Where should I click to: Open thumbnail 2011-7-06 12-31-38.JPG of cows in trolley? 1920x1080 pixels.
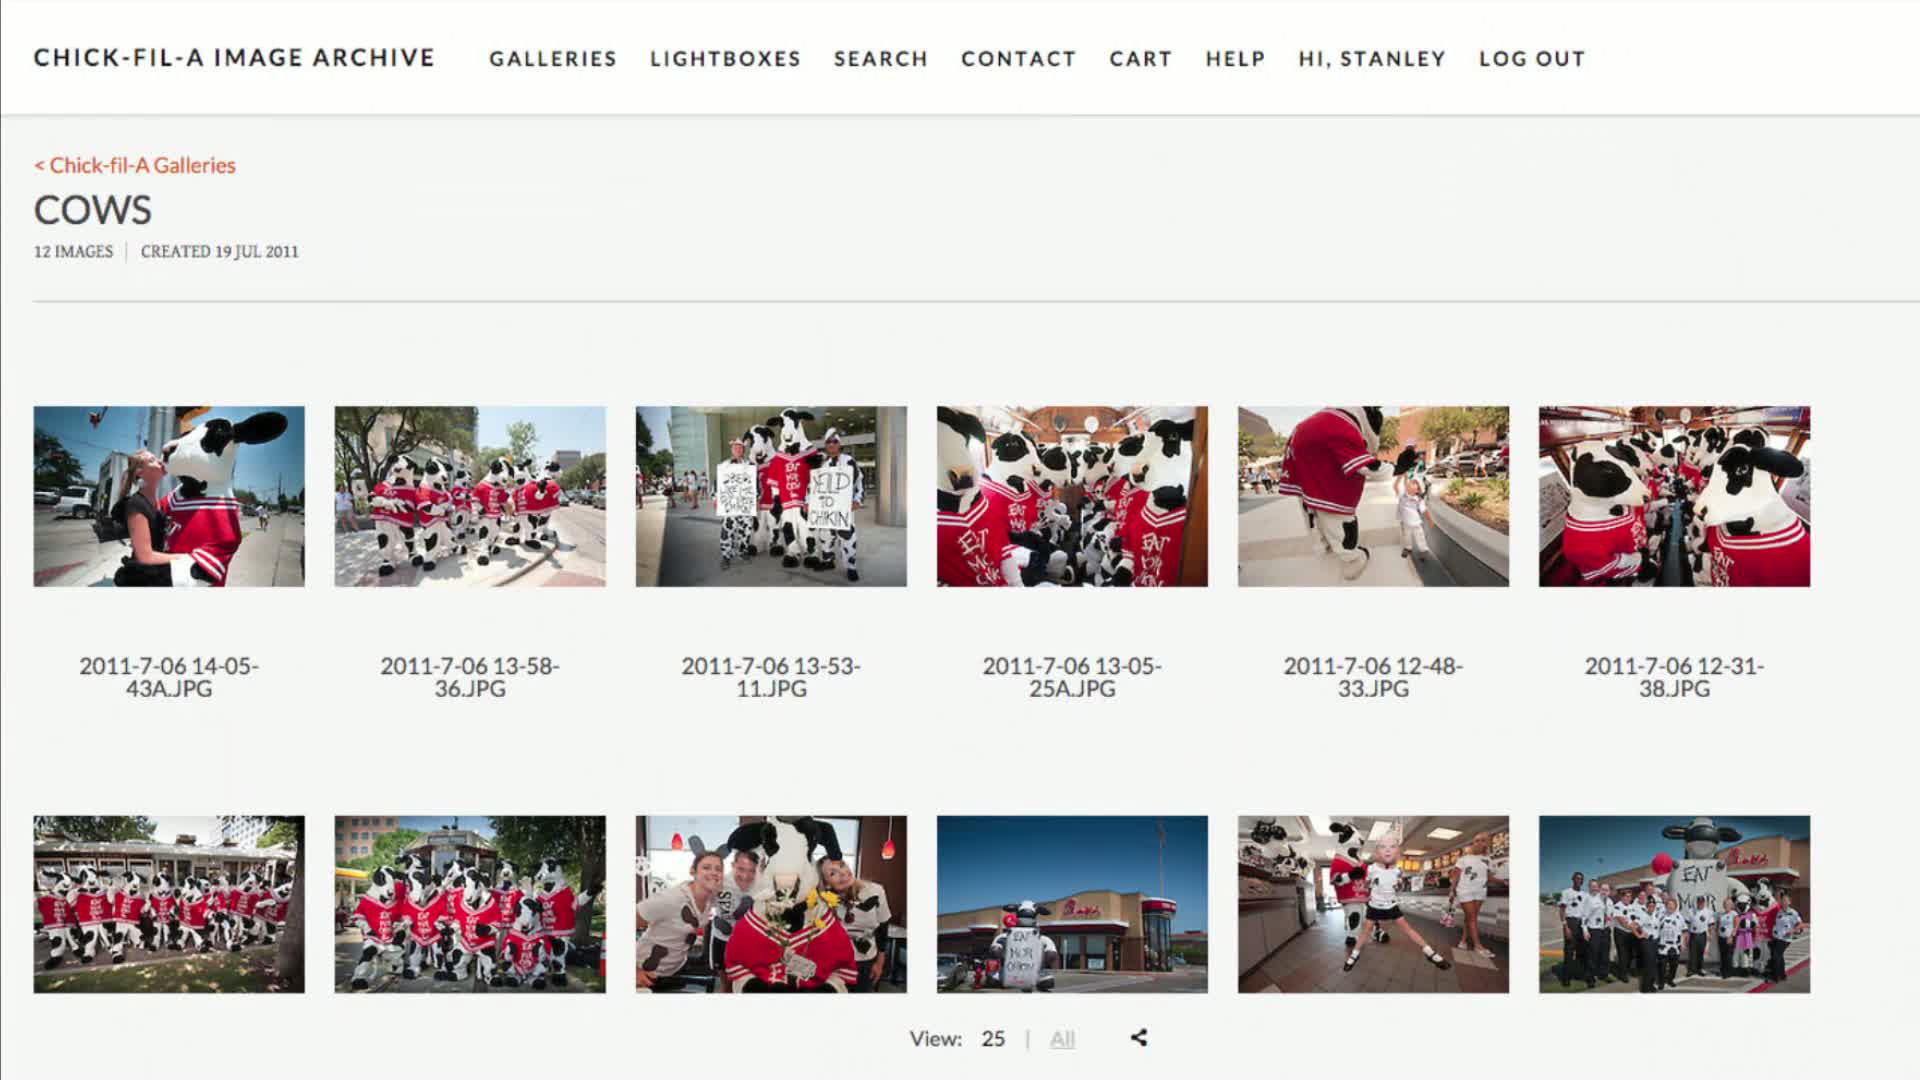1674,496
